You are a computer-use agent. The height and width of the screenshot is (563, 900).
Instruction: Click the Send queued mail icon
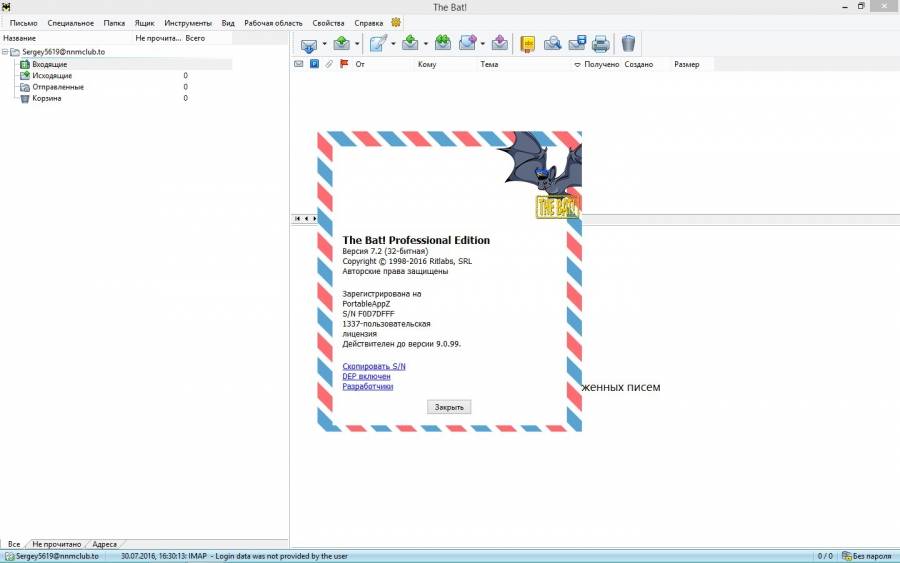click(342, 43)
